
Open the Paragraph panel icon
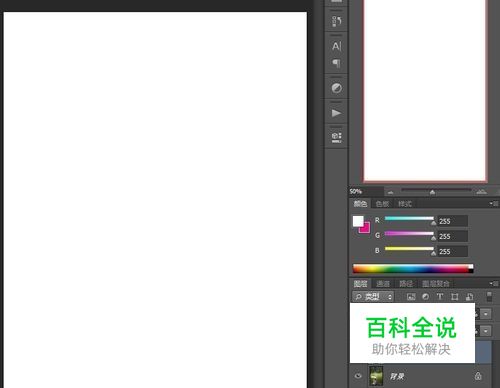(x=336, y=63)
